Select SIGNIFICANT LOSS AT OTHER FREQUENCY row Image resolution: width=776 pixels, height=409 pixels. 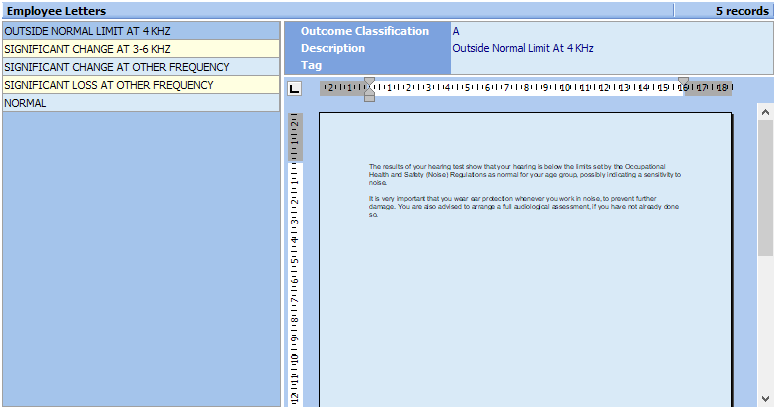click(x=141, y=85)
